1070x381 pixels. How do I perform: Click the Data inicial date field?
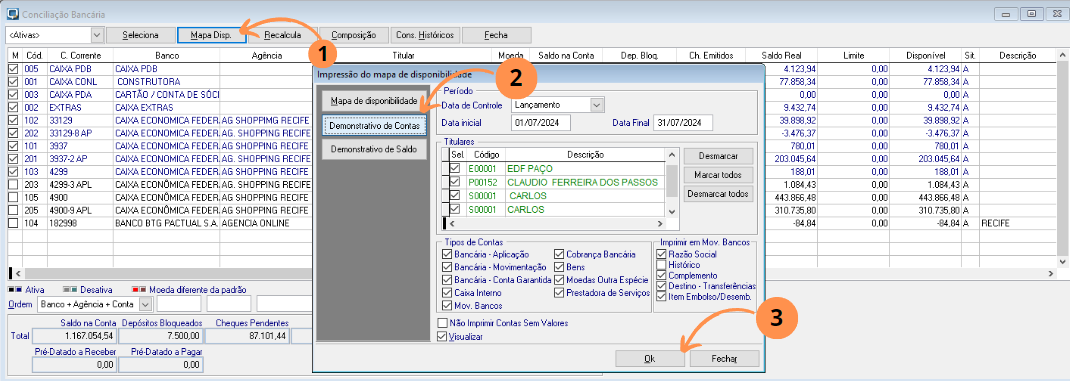[x=540, y=123]
